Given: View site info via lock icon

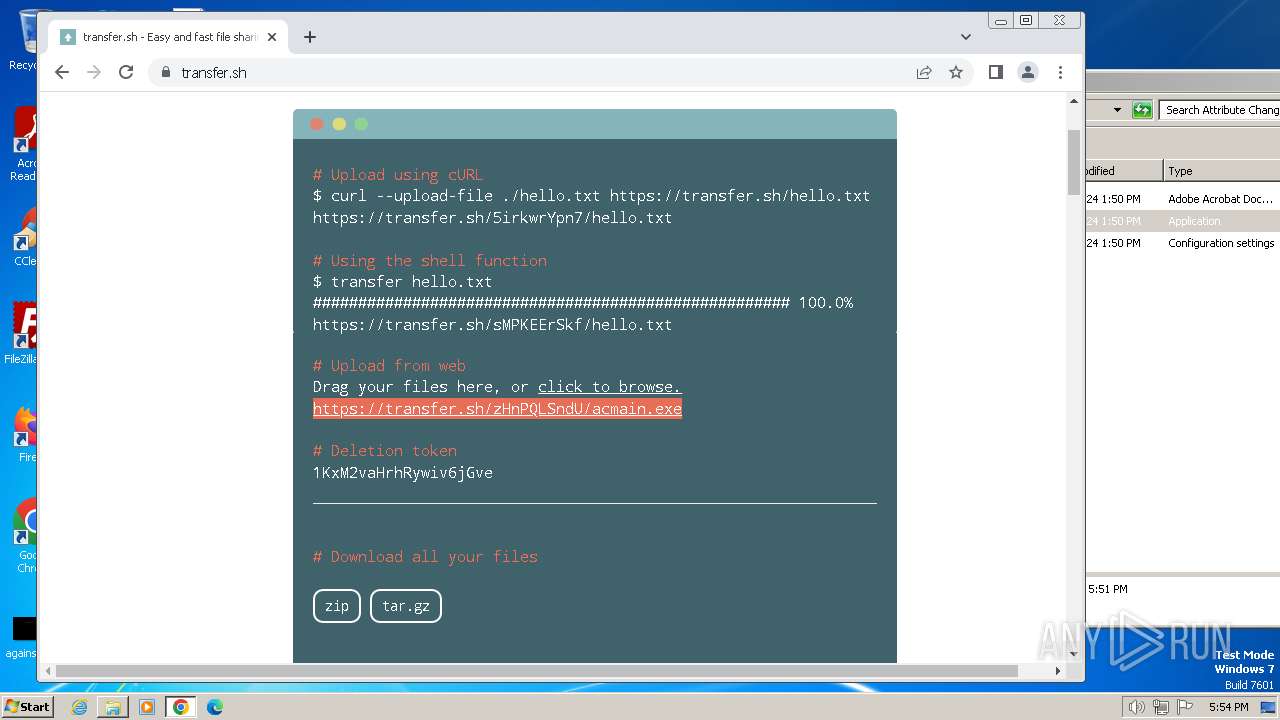Looking at the screenshot, I should [x=166, y=72].
